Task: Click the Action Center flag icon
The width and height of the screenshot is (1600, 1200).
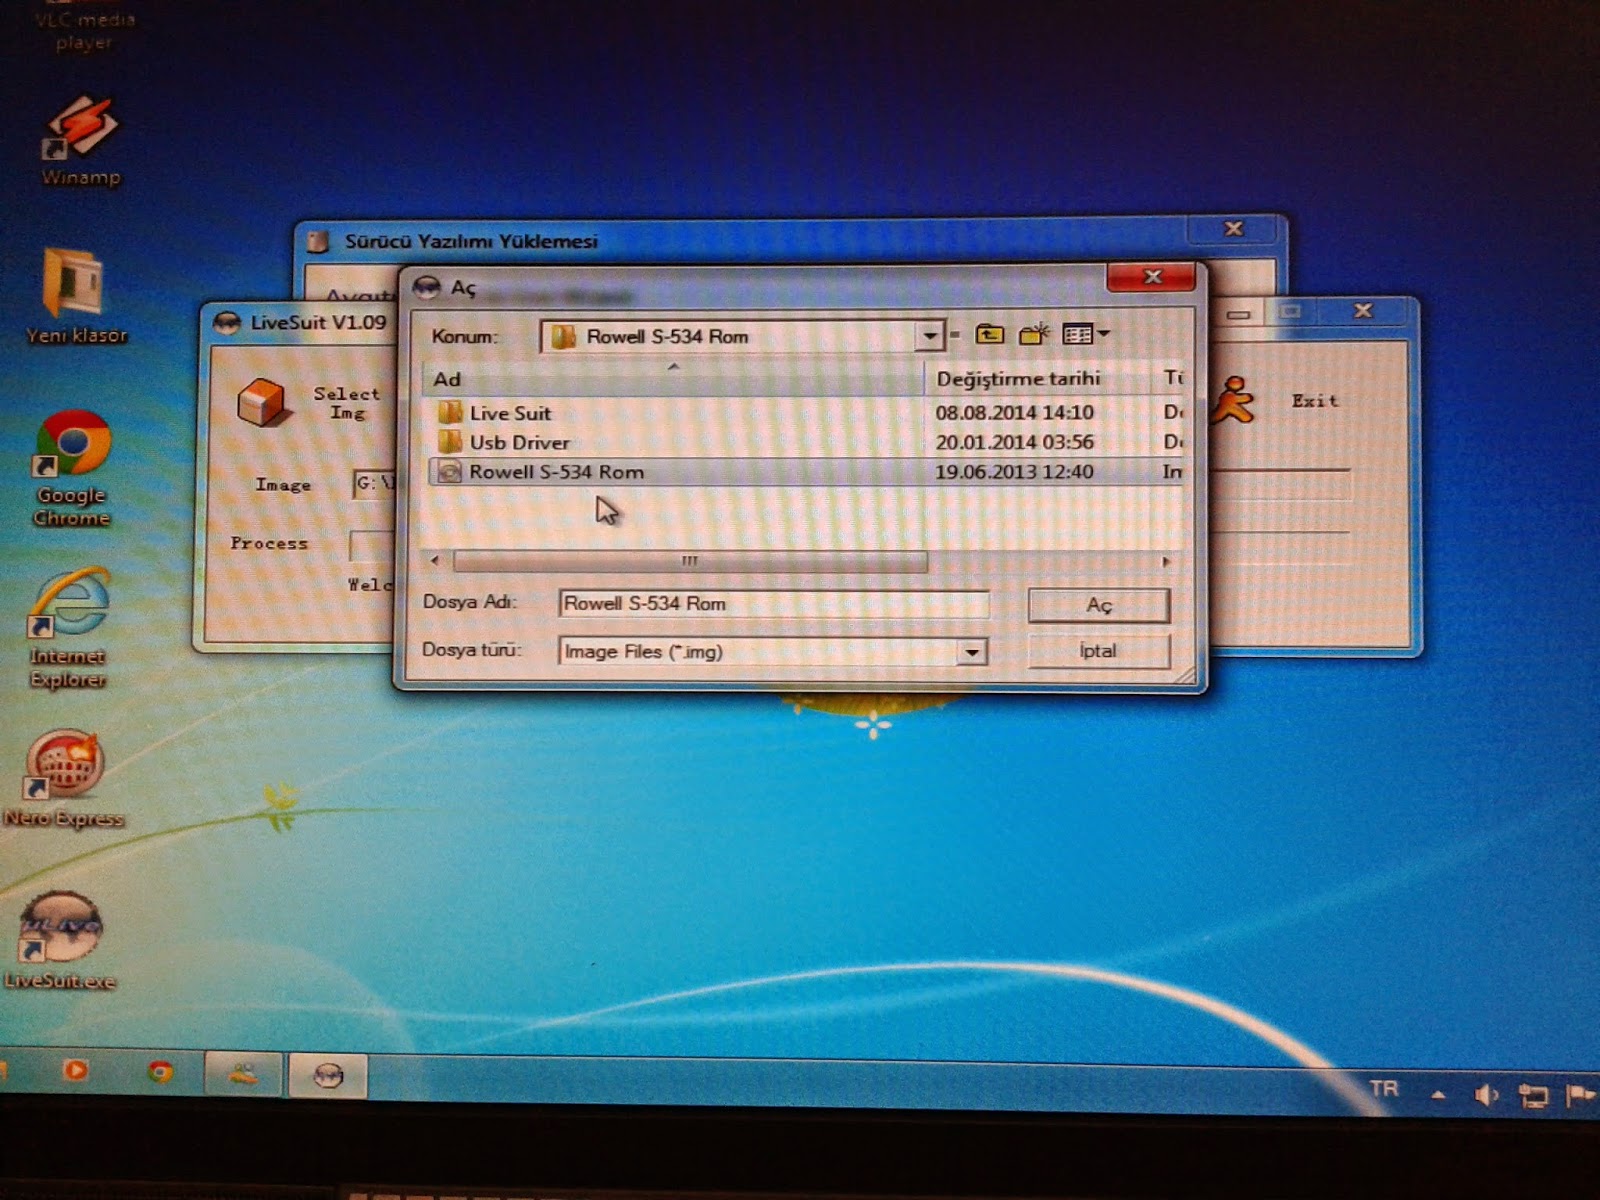Action: click(1579, 1097)
